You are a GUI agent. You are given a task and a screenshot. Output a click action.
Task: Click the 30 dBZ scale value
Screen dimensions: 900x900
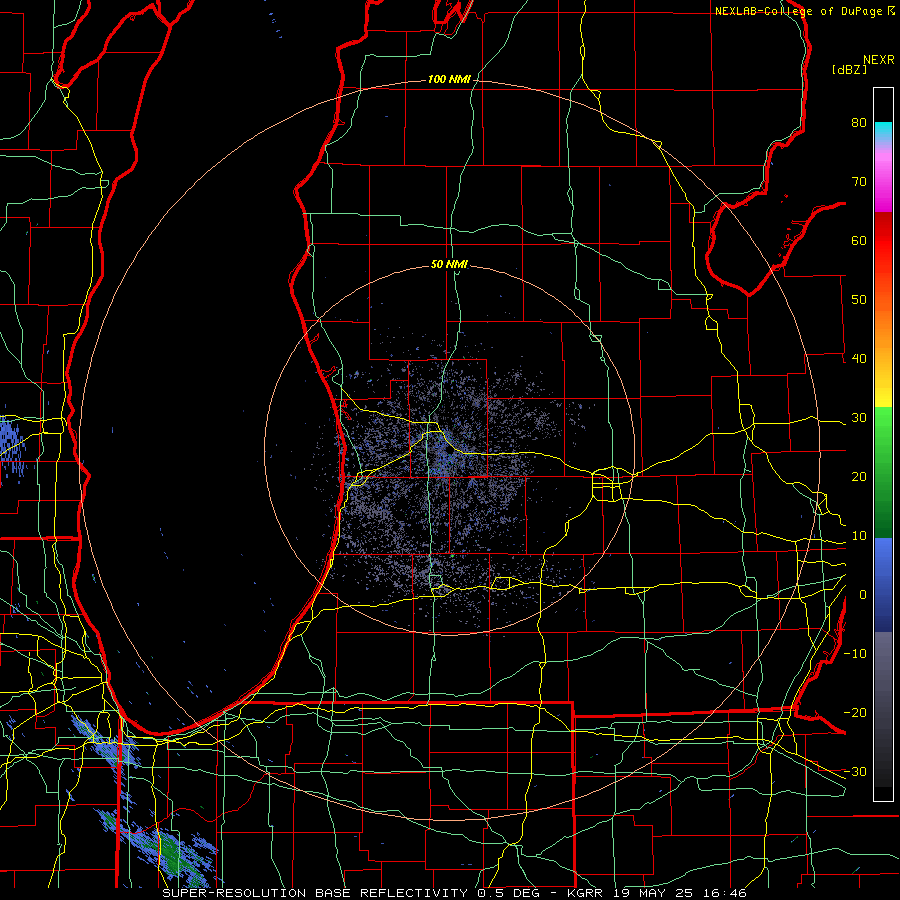pos(859,417)
